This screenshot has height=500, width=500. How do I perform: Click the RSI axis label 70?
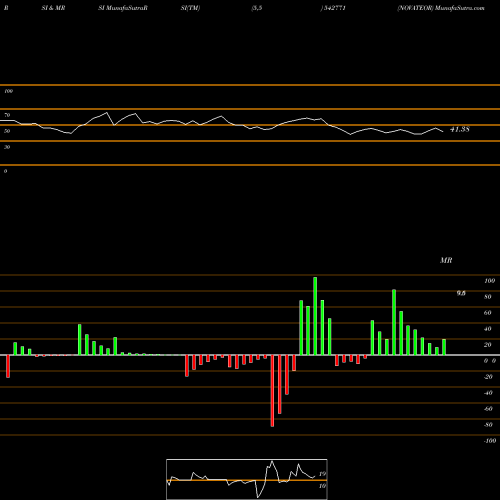[x=7, y=115]
